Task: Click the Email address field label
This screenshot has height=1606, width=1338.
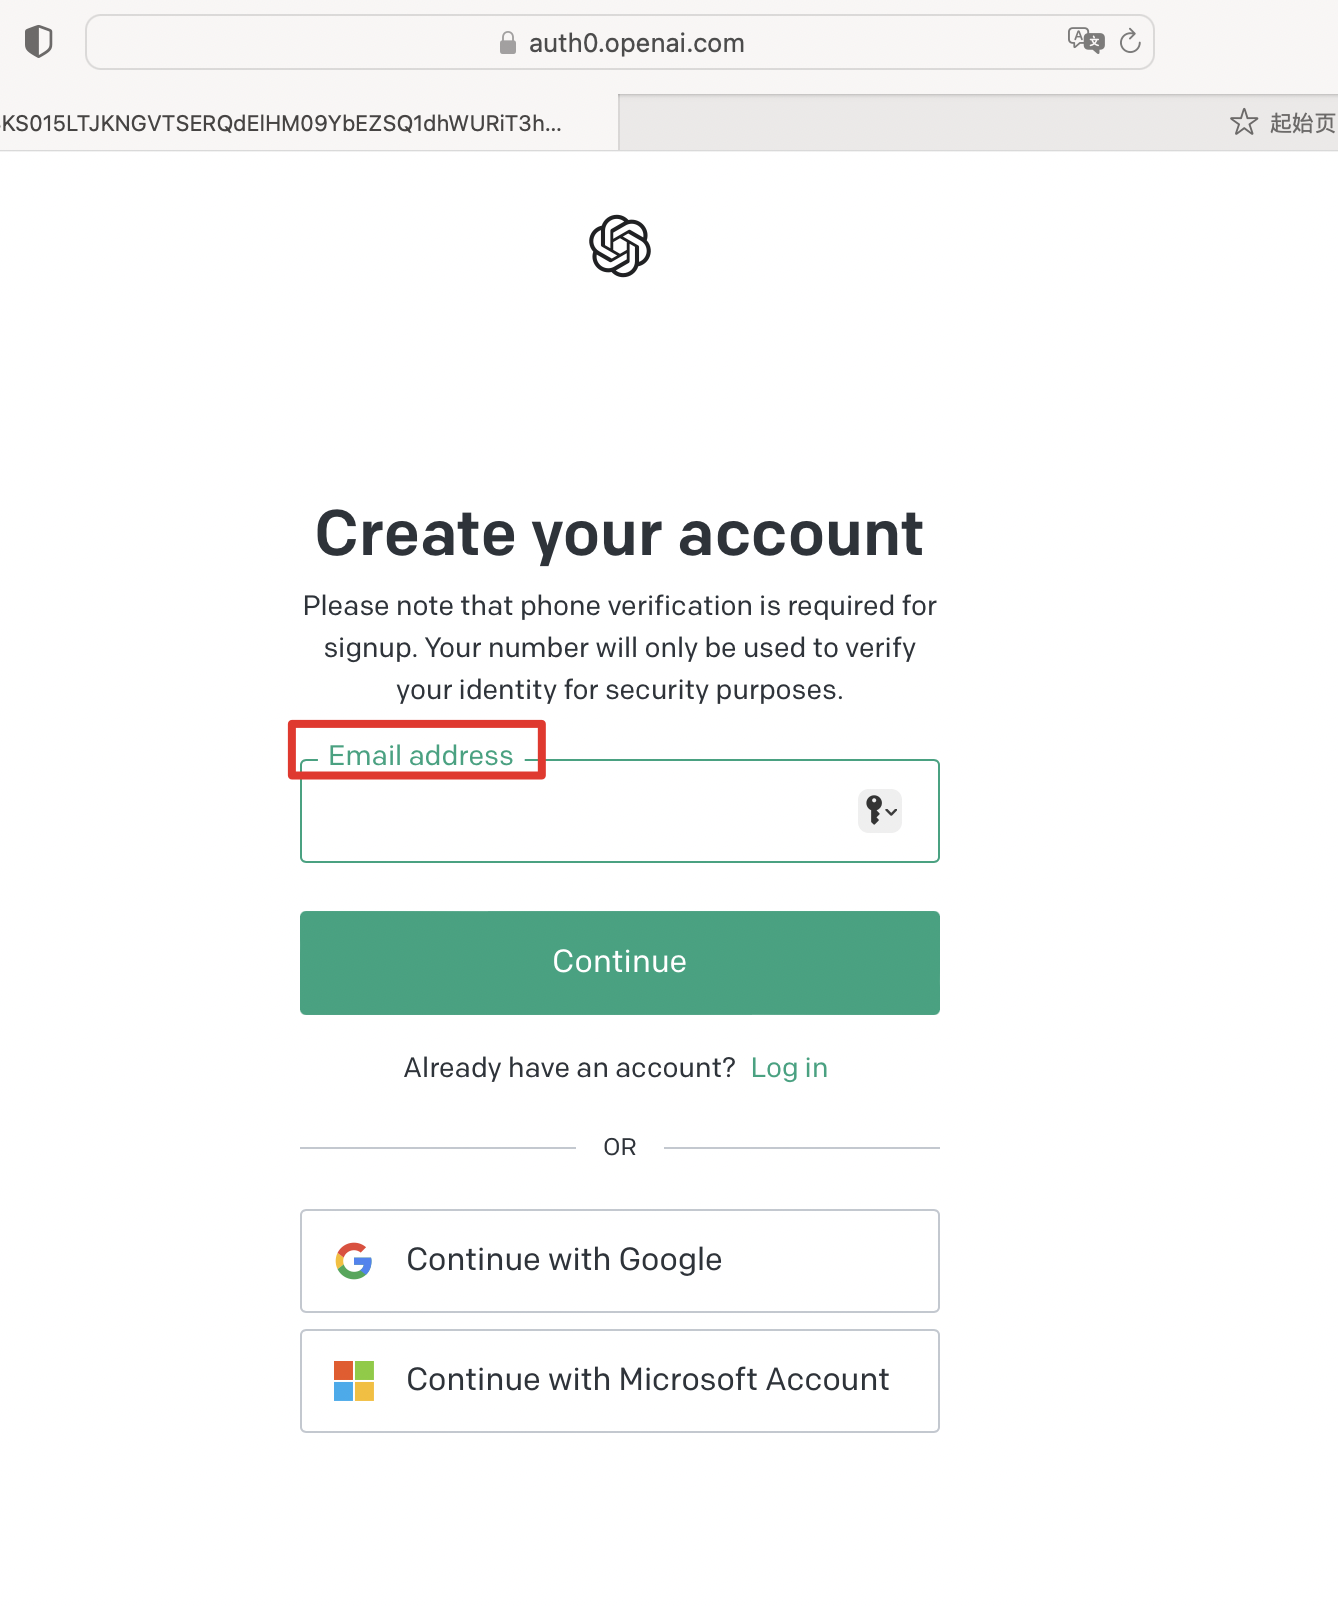Action: point(421,755)
